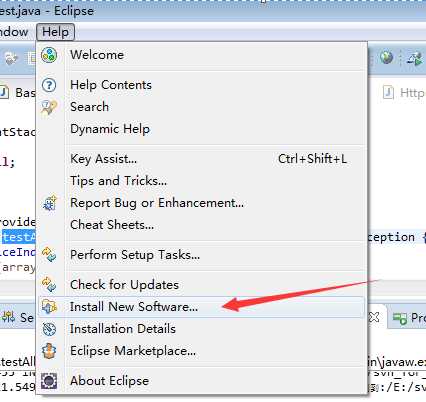Viewport: 426px width, 402px height.
Task: Select About Eclipse
Action: coord(201,381)
